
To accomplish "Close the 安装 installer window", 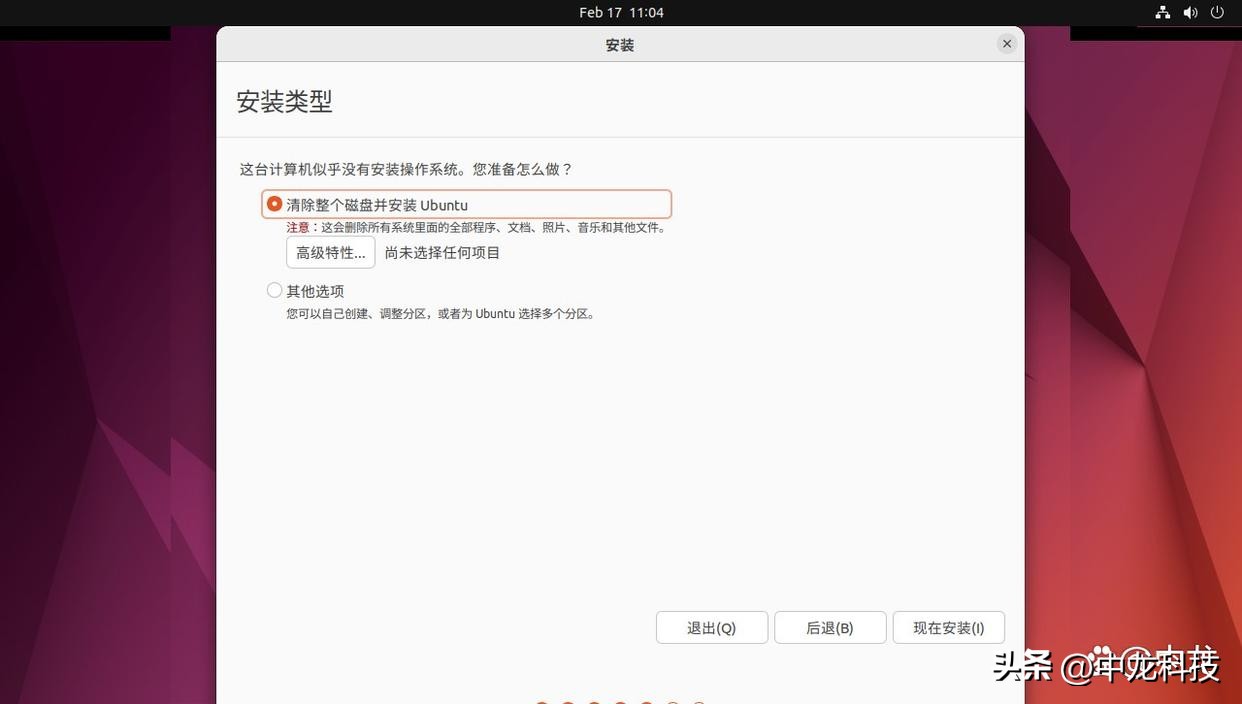I will [1004, 41].
